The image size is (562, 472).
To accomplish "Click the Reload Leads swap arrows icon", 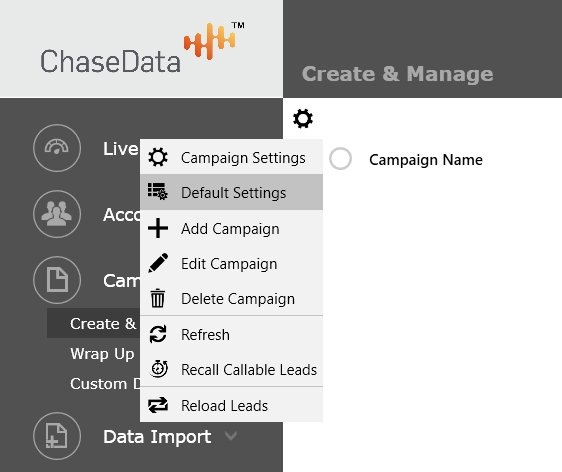I will click(158, 405).
